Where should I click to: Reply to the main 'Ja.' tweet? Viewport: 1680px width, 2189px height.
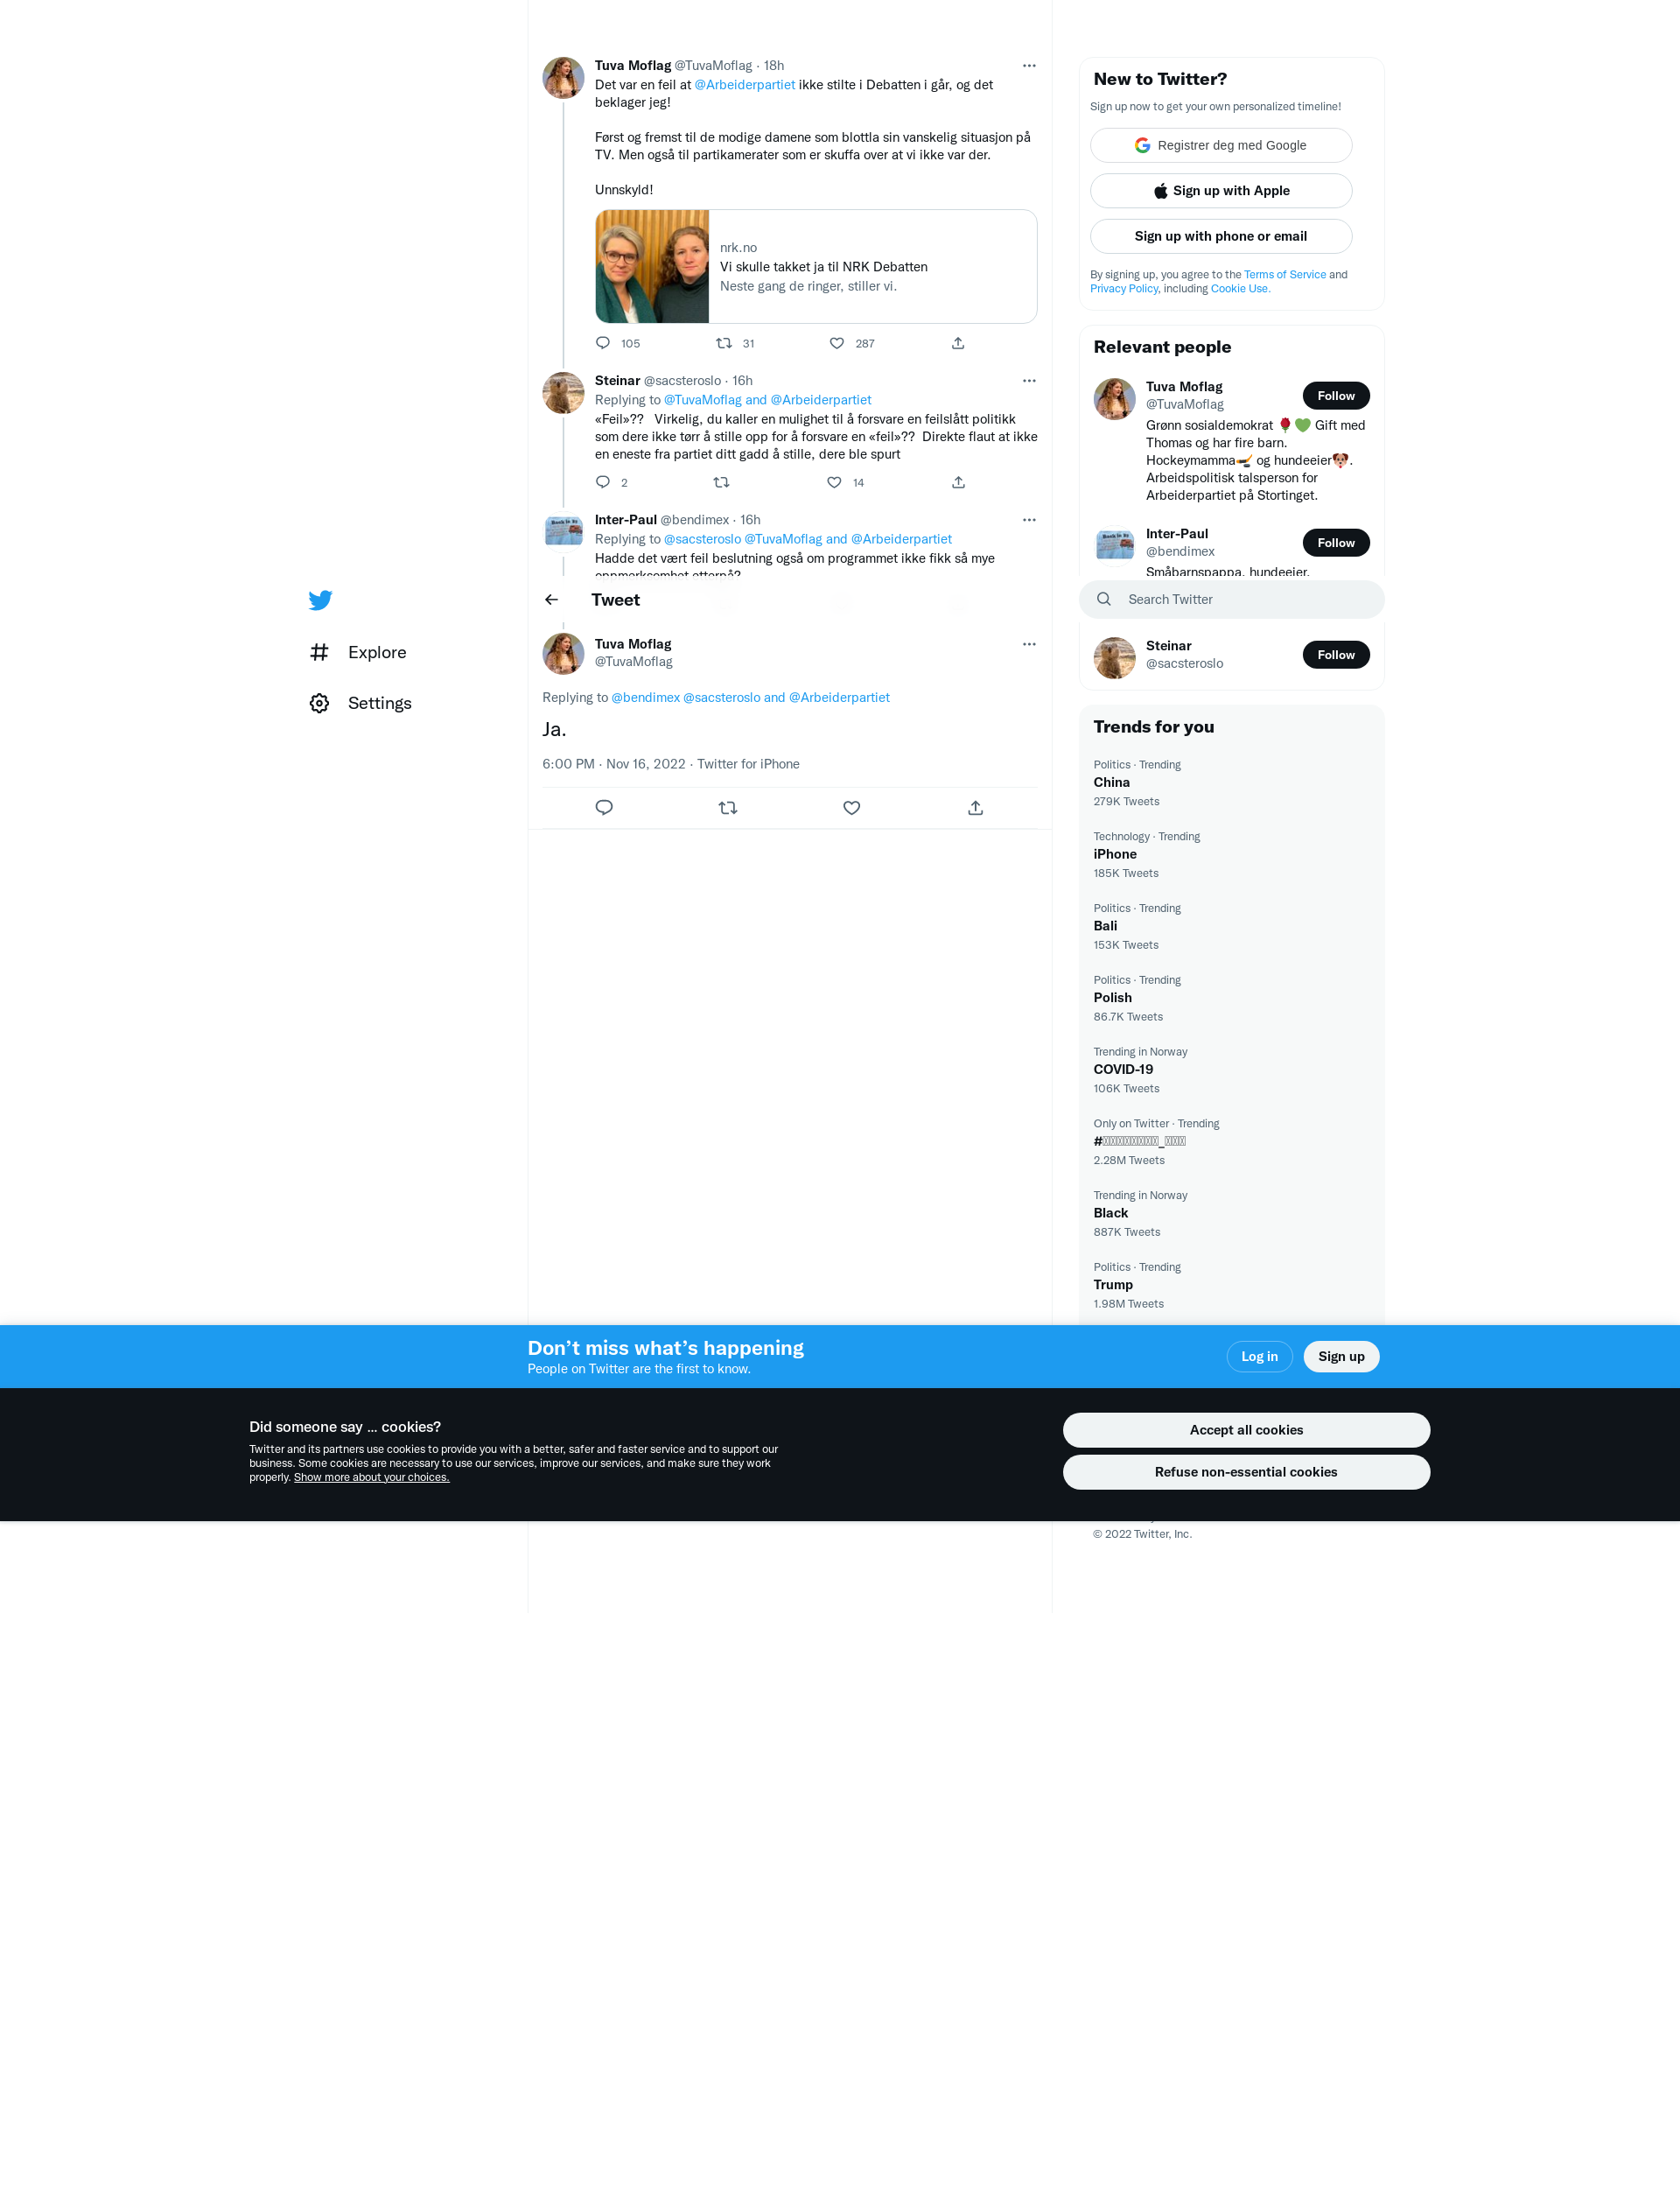point(604,808)
